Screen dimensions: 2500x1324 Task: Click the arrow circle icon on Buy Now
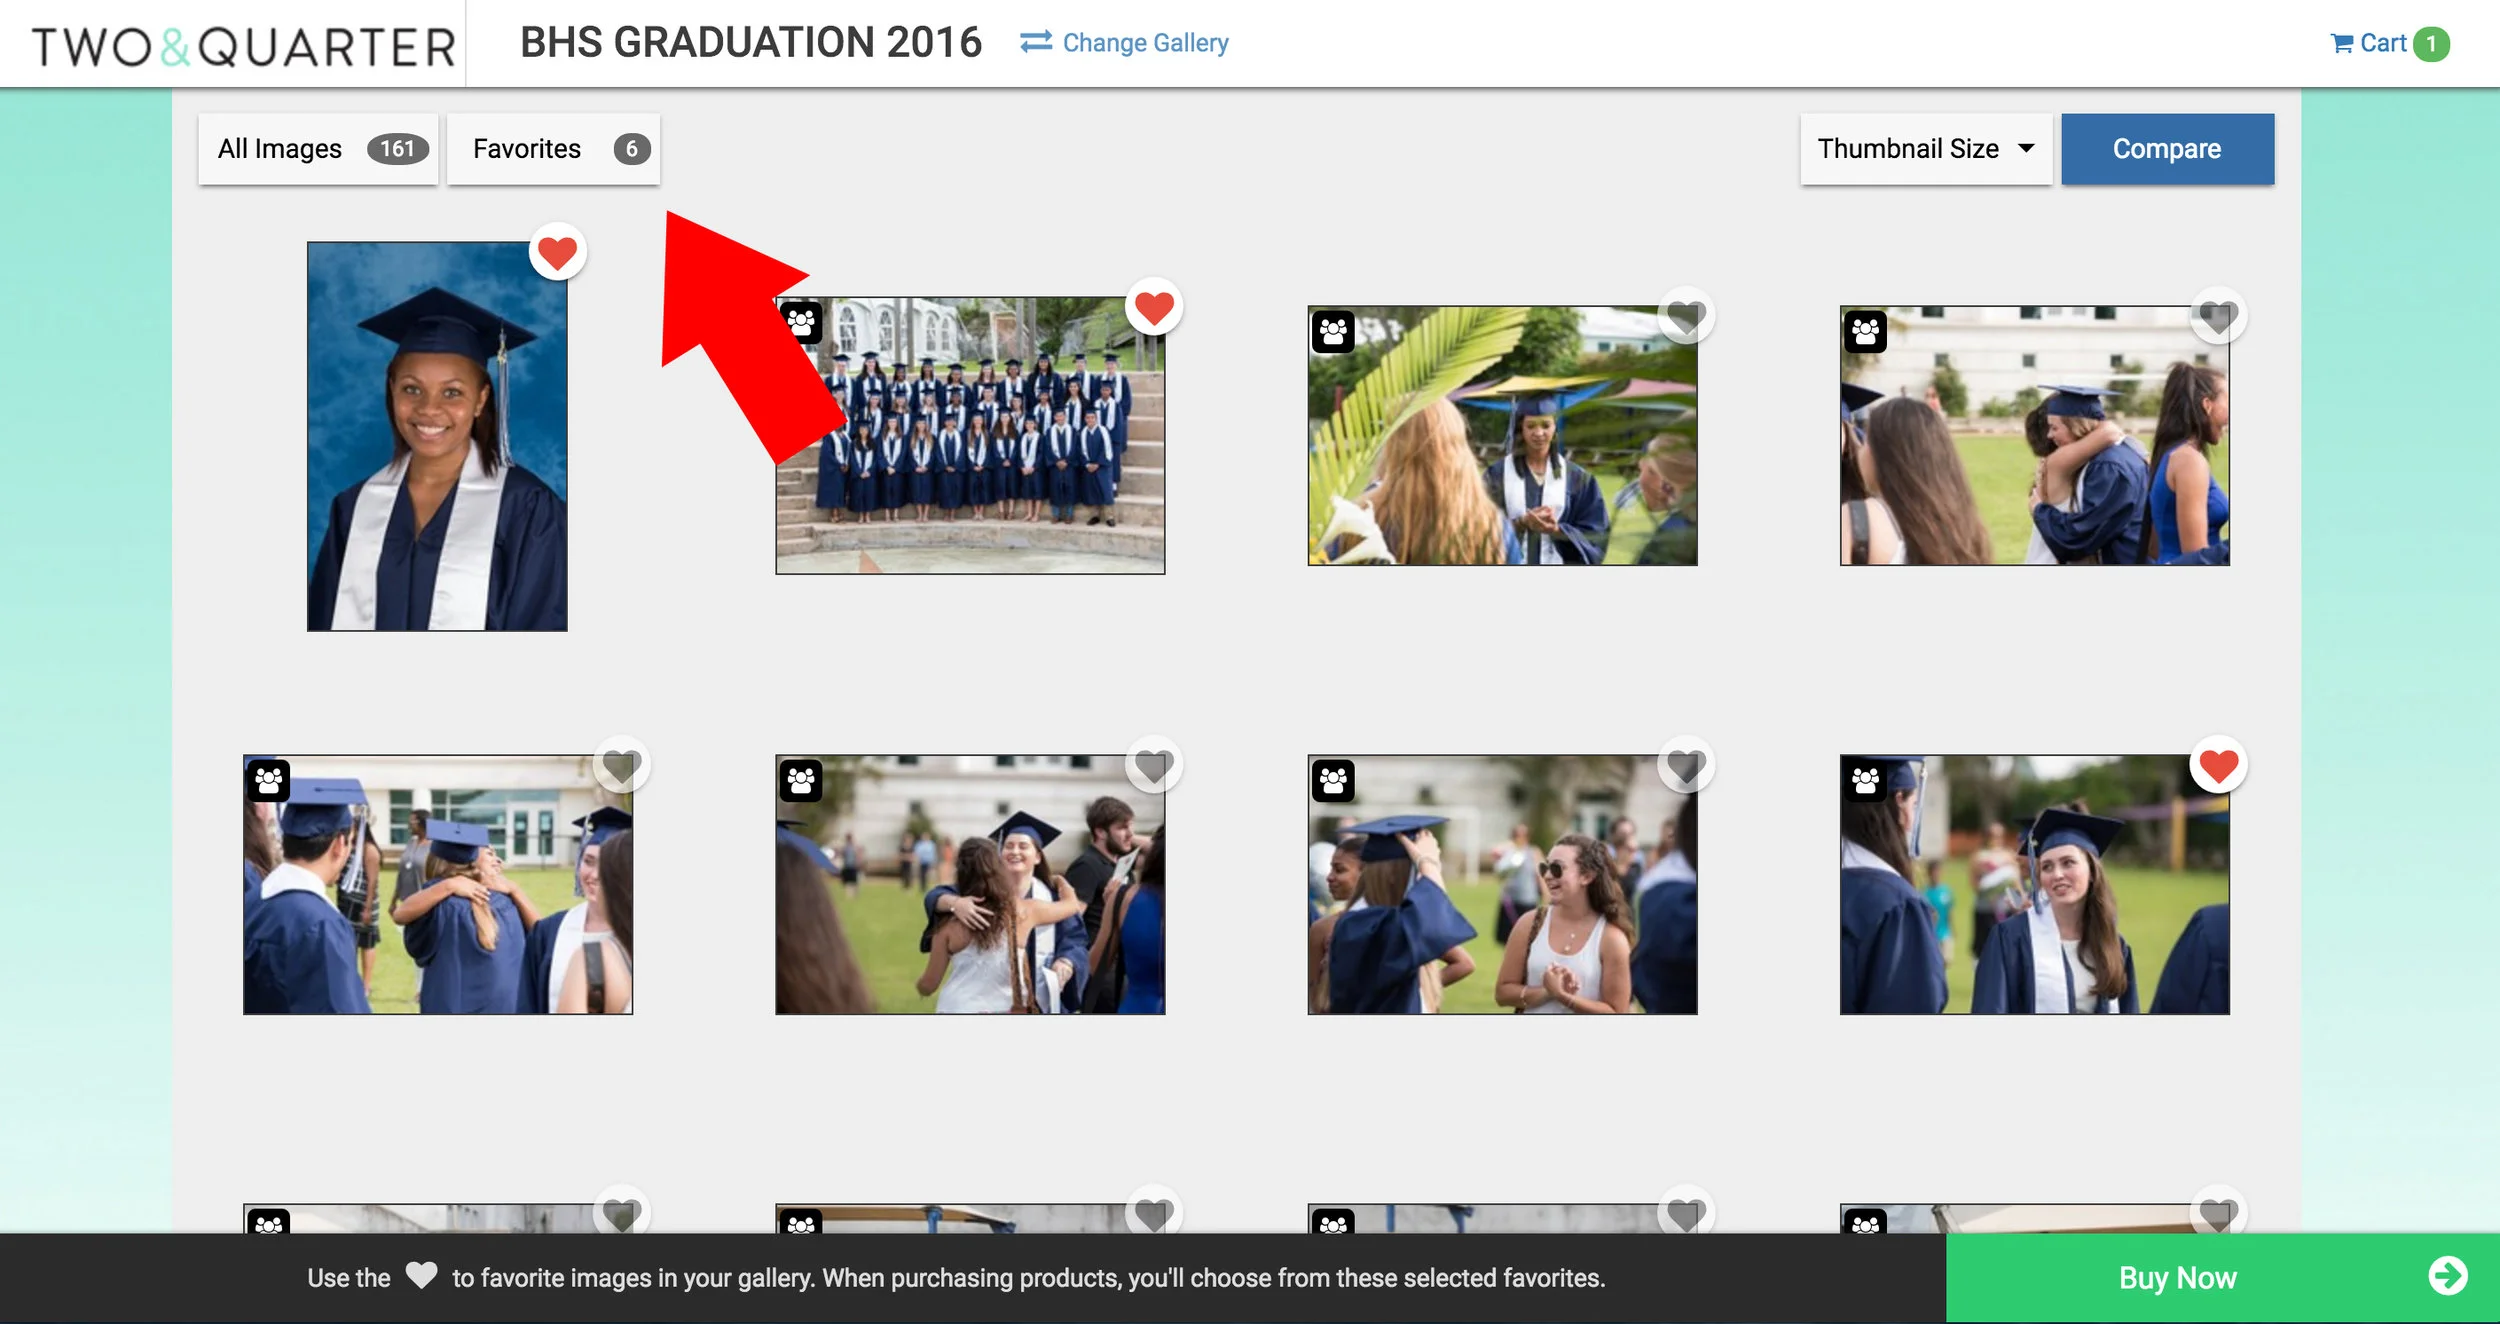point(2447,1276)
